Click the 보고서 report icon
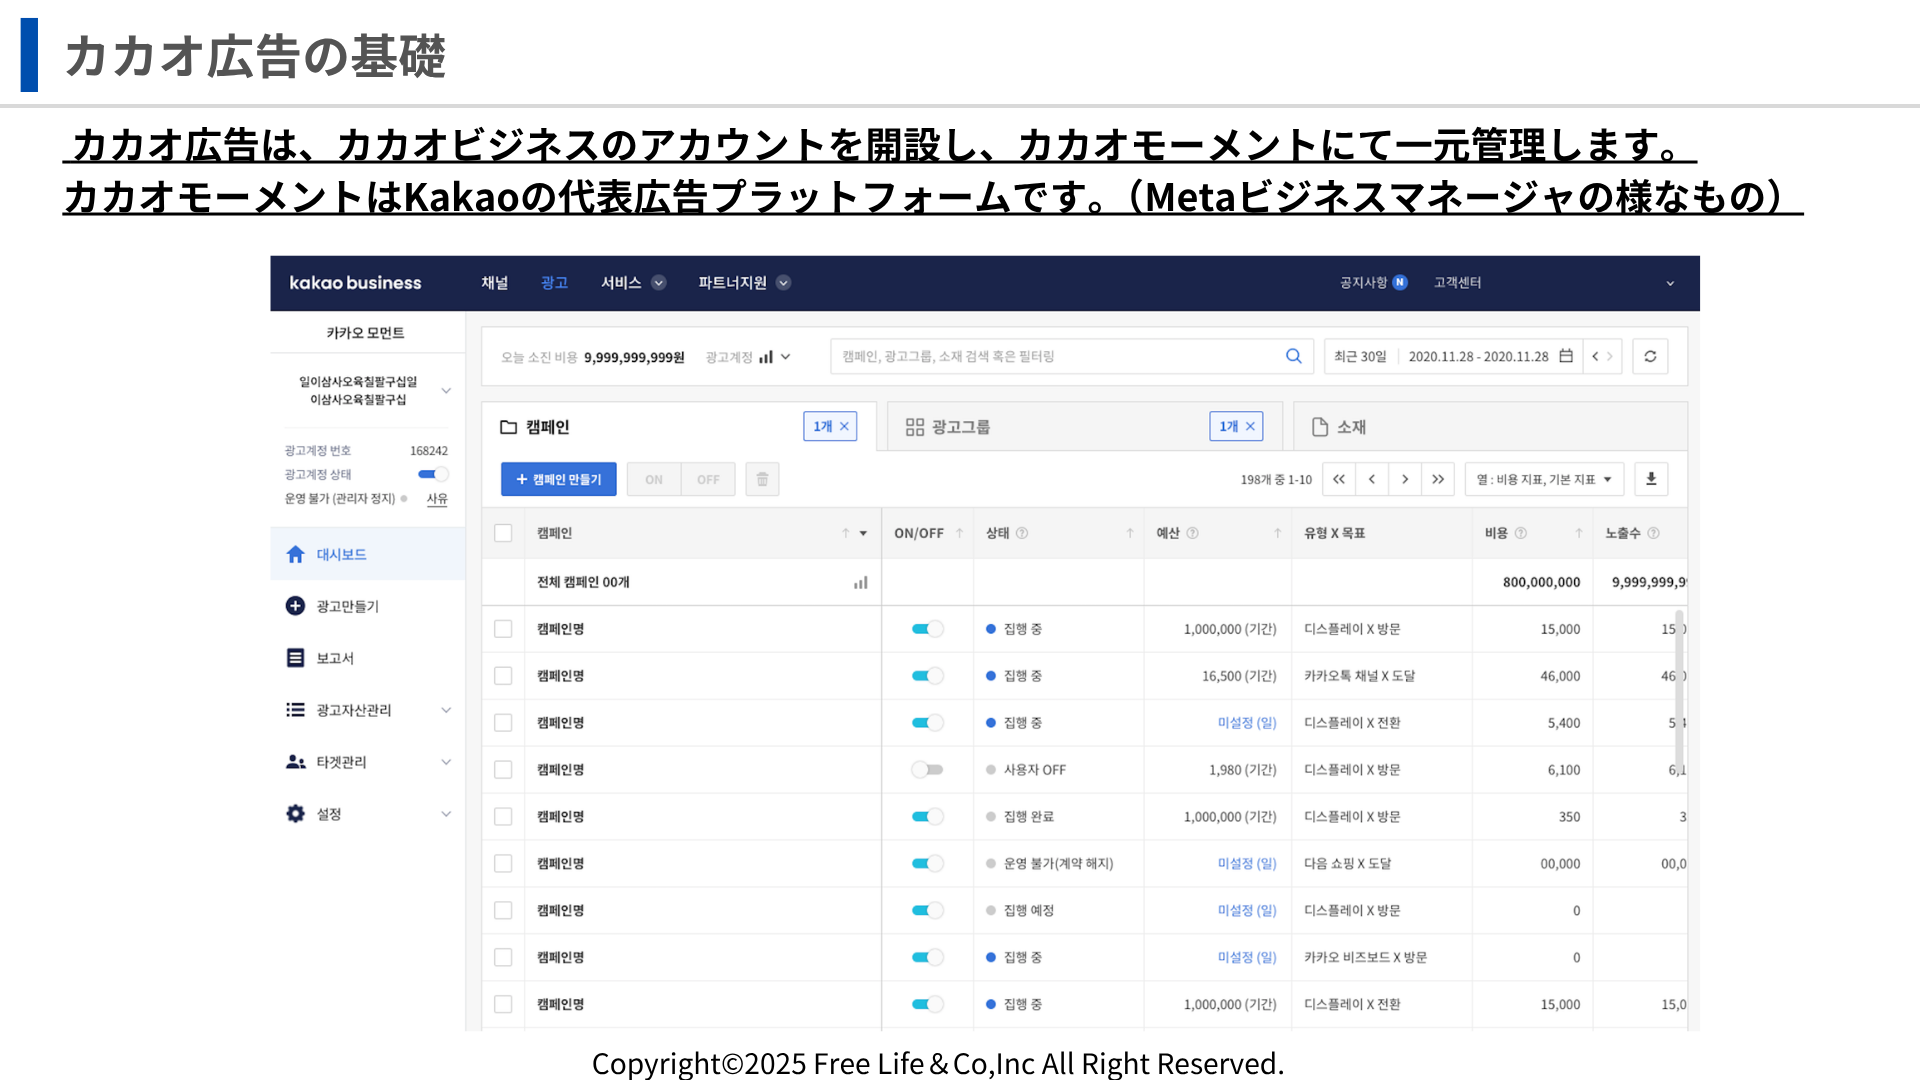This screenshot has height=1080, width=1920. (x=295, y=658)
